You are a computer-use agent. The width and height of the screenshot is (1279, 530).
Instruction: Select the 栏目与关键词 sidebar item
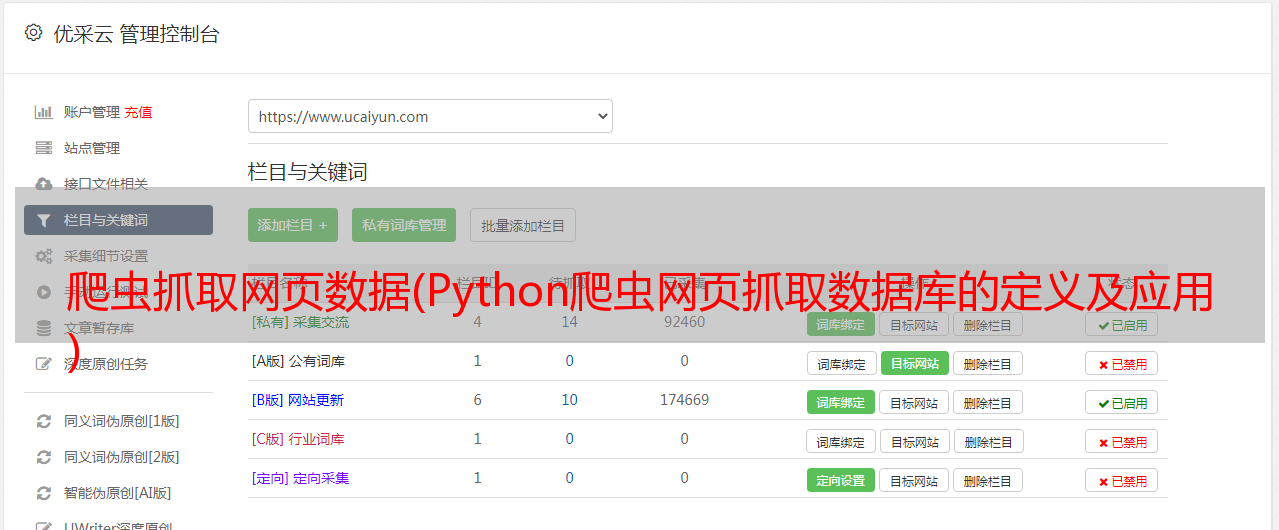(118, 220)
